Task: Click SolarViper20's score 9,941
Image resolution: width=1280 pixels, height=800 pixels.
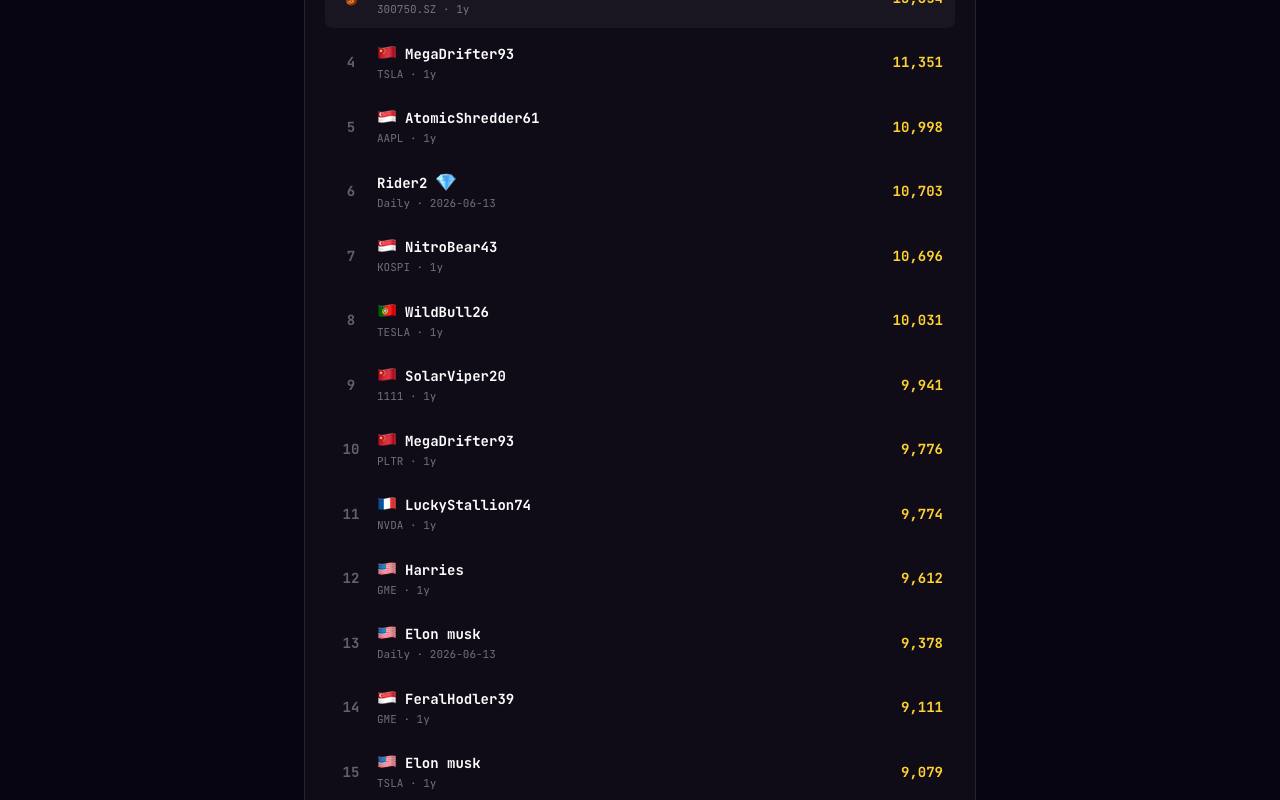Action: click(x=922, y=385)
